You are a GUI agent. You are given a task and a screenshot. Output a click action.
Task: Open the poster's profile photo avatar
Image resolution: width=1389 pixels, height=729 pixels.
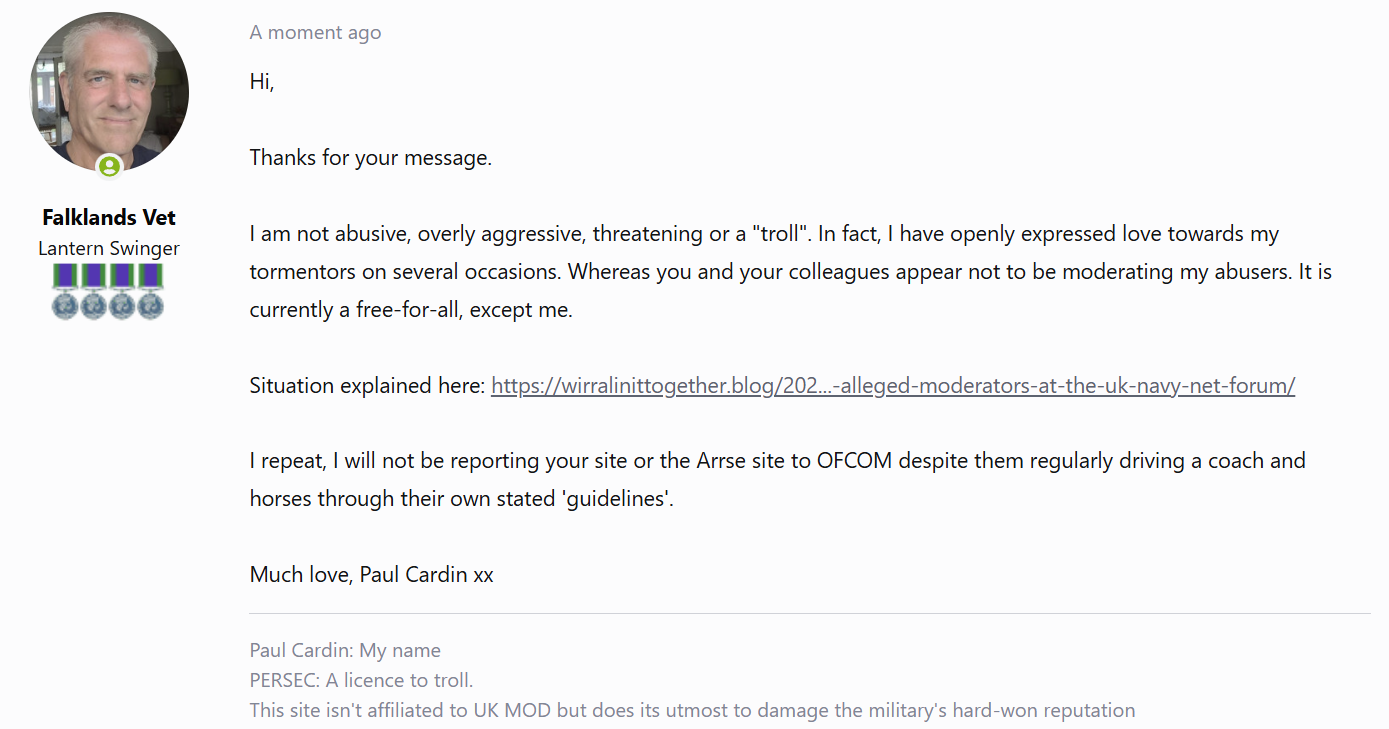click(x=109, y=91)
